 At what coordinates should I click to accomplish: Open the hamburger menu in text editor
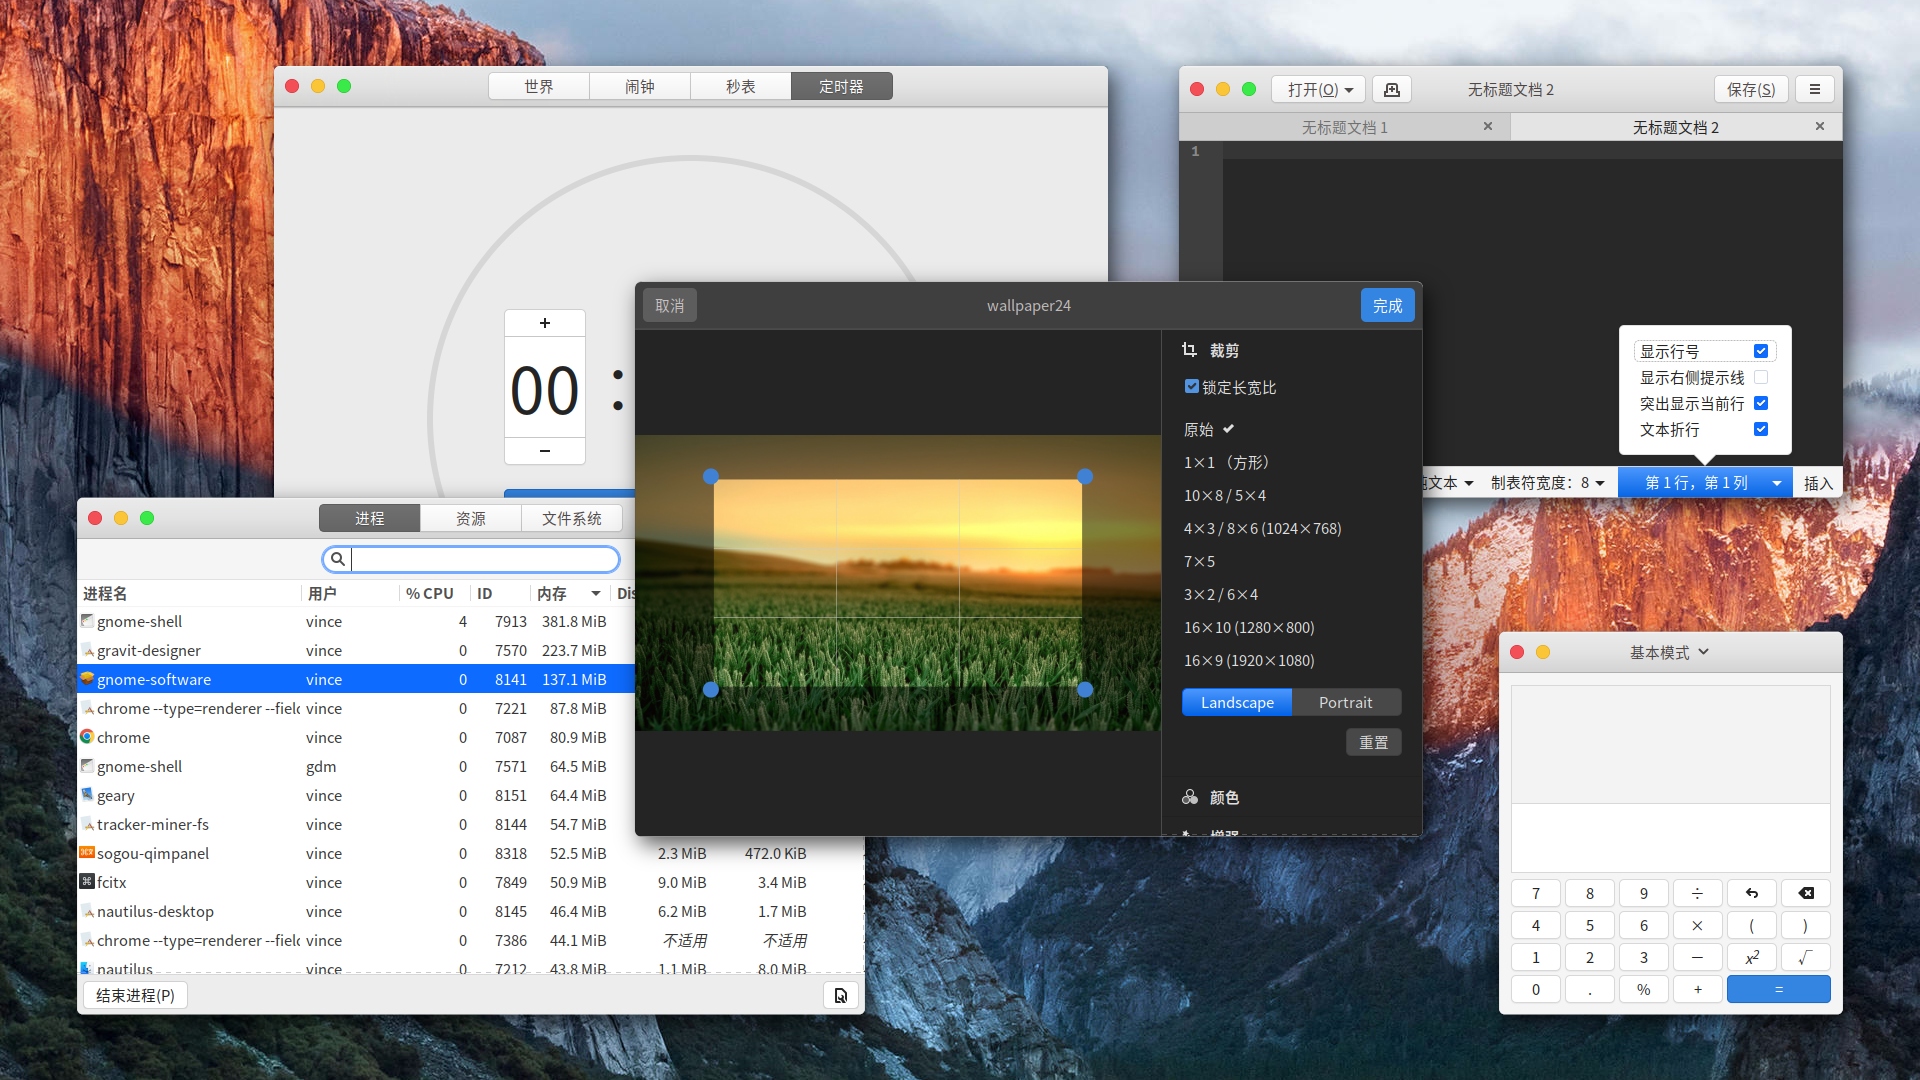tap(1814, 89)
